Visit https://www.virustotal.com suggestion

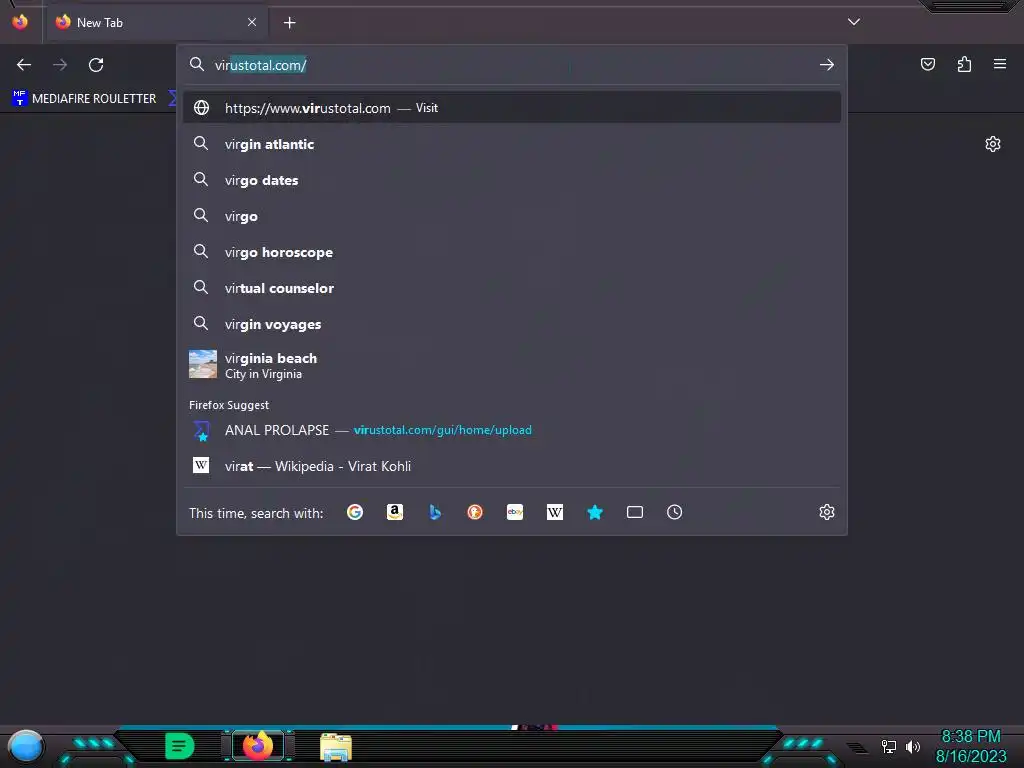coord(512,108)
